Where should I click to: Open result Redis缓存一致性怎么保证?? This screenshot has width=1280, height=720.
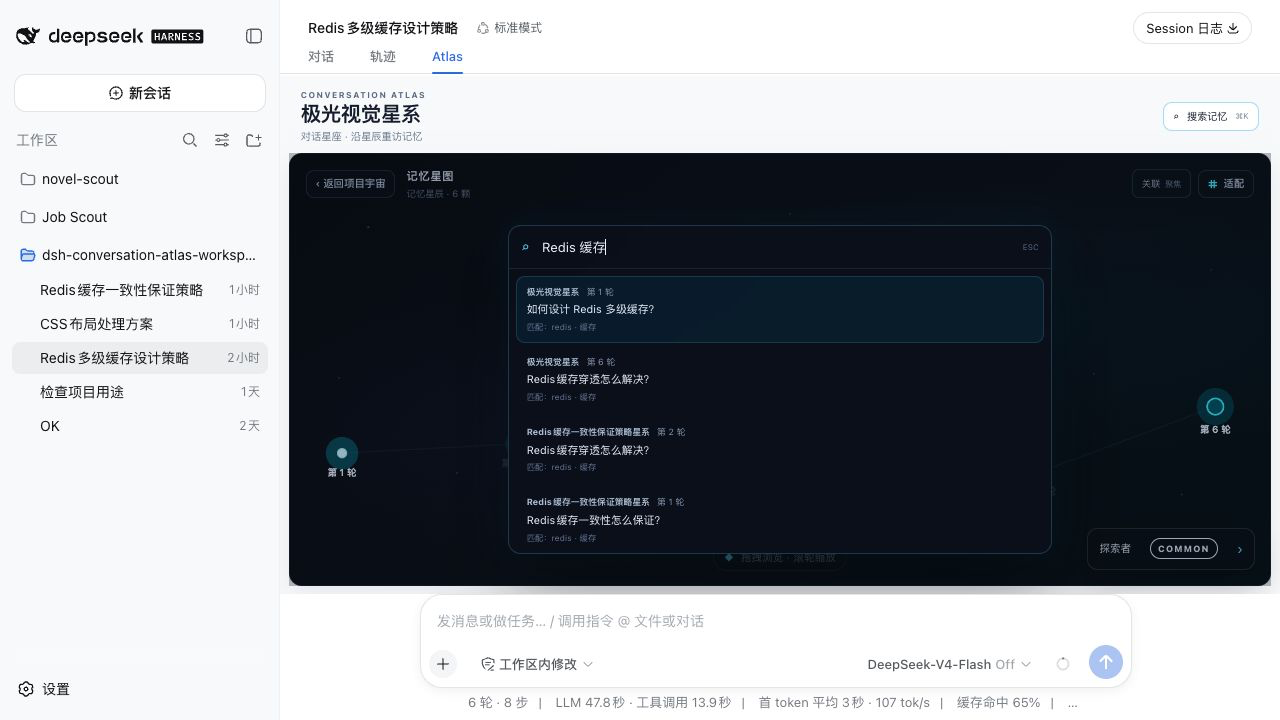[x=780, y=520]
